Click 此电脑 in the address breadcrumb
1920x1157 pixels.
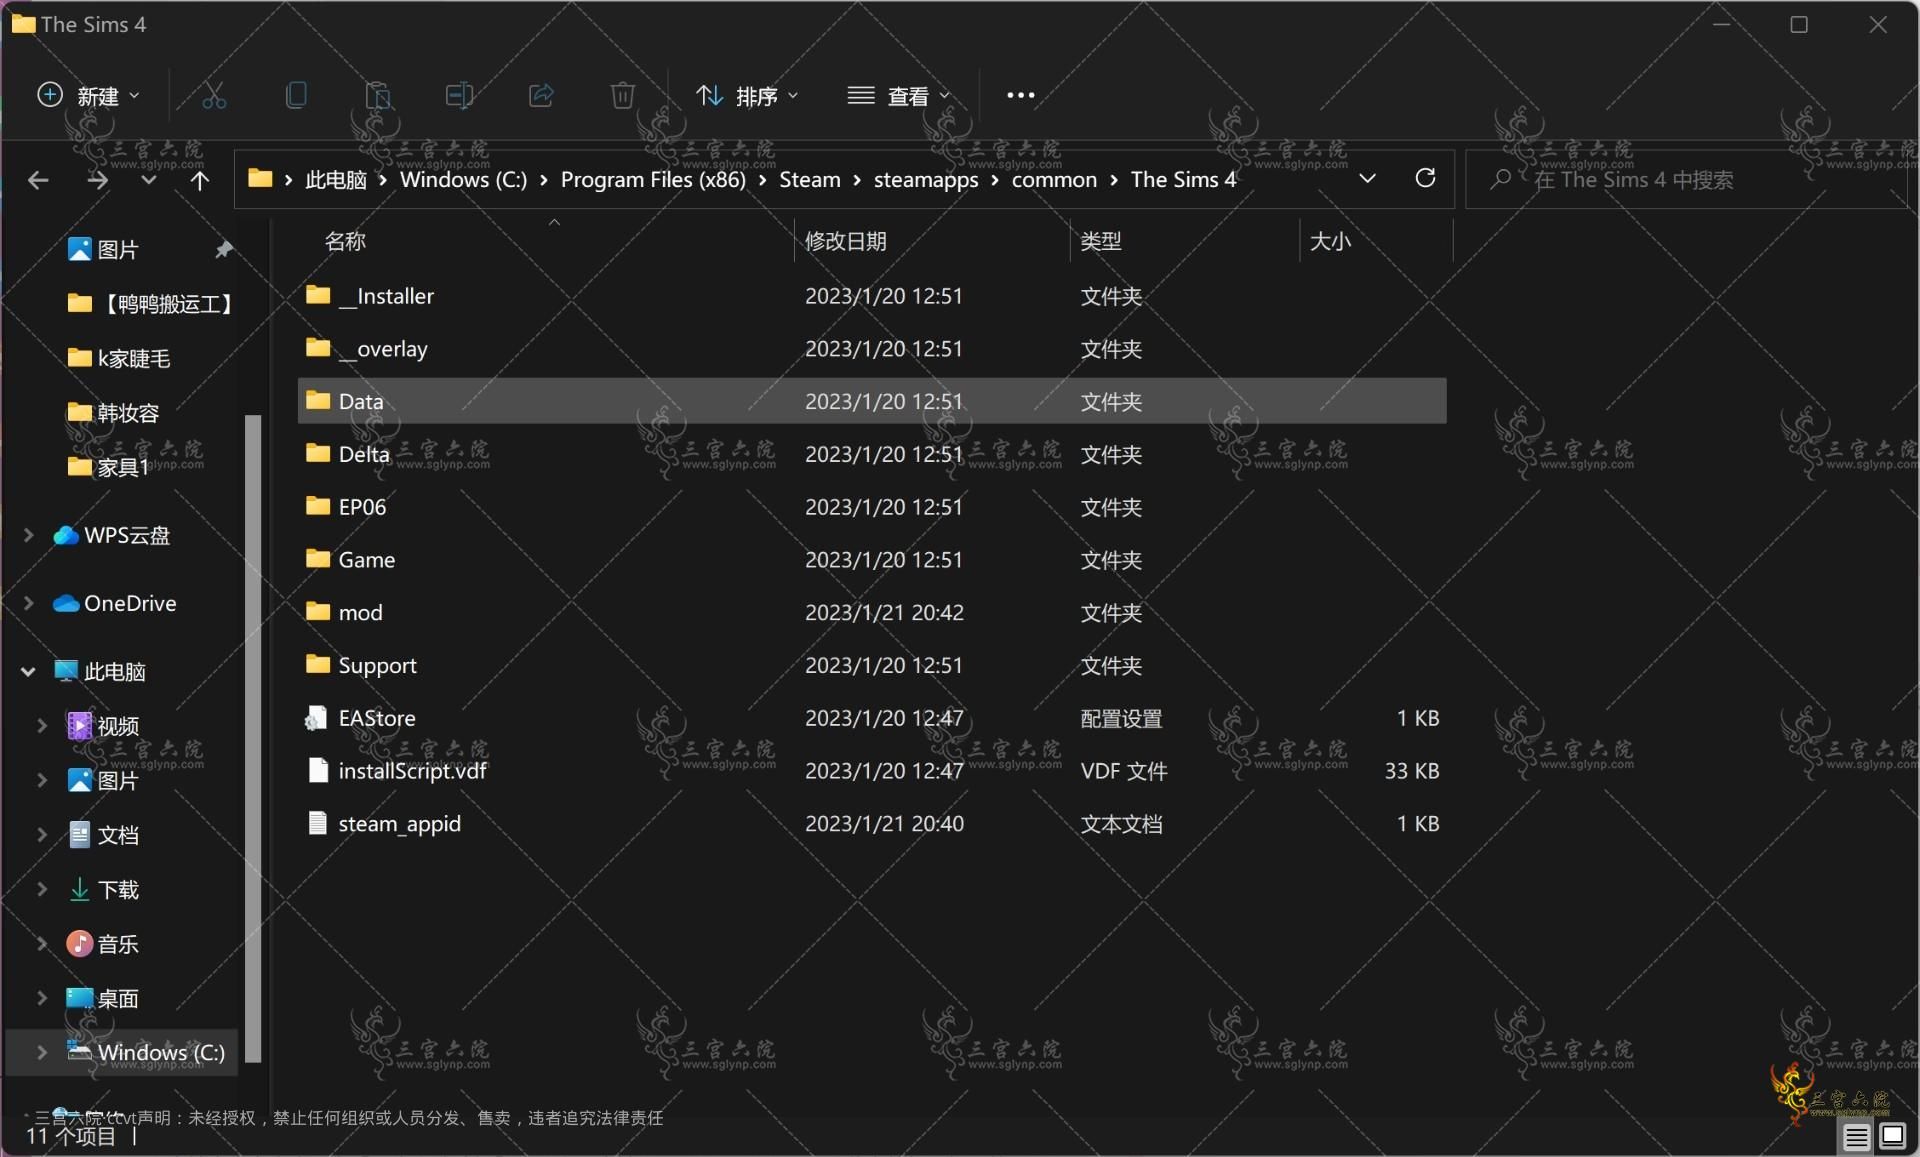coord(336,179)
